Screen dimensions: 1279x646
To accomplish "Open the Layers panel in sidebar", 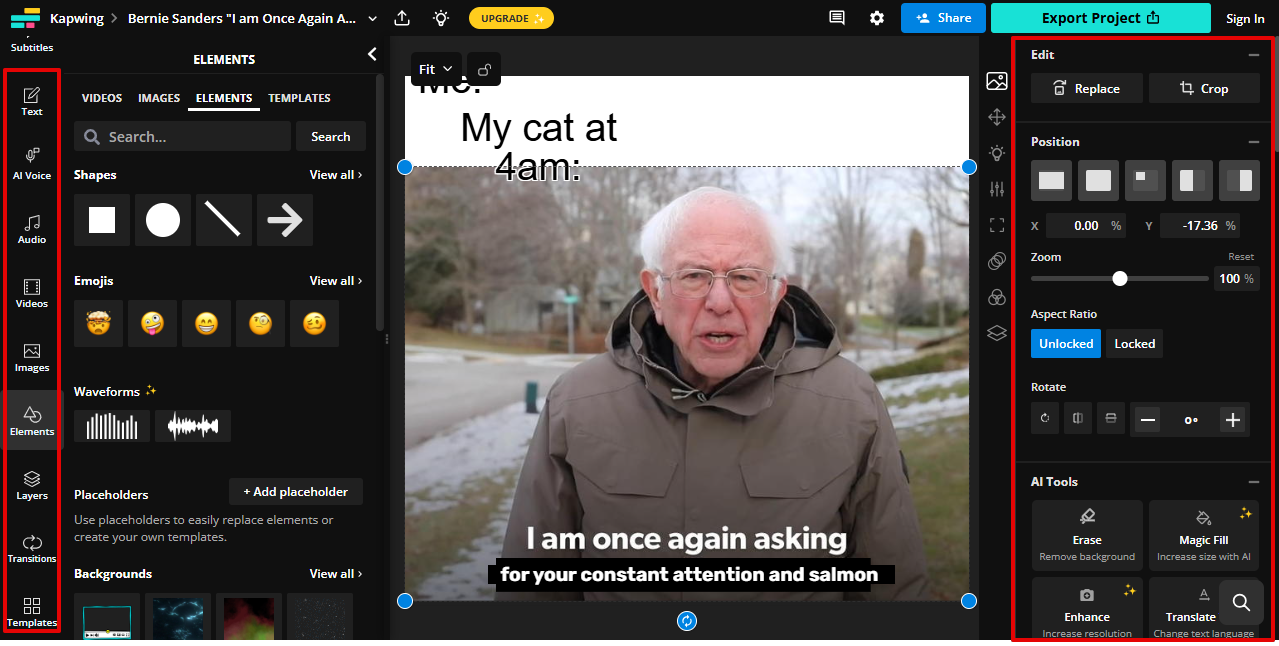I will [x=32, y=485].
